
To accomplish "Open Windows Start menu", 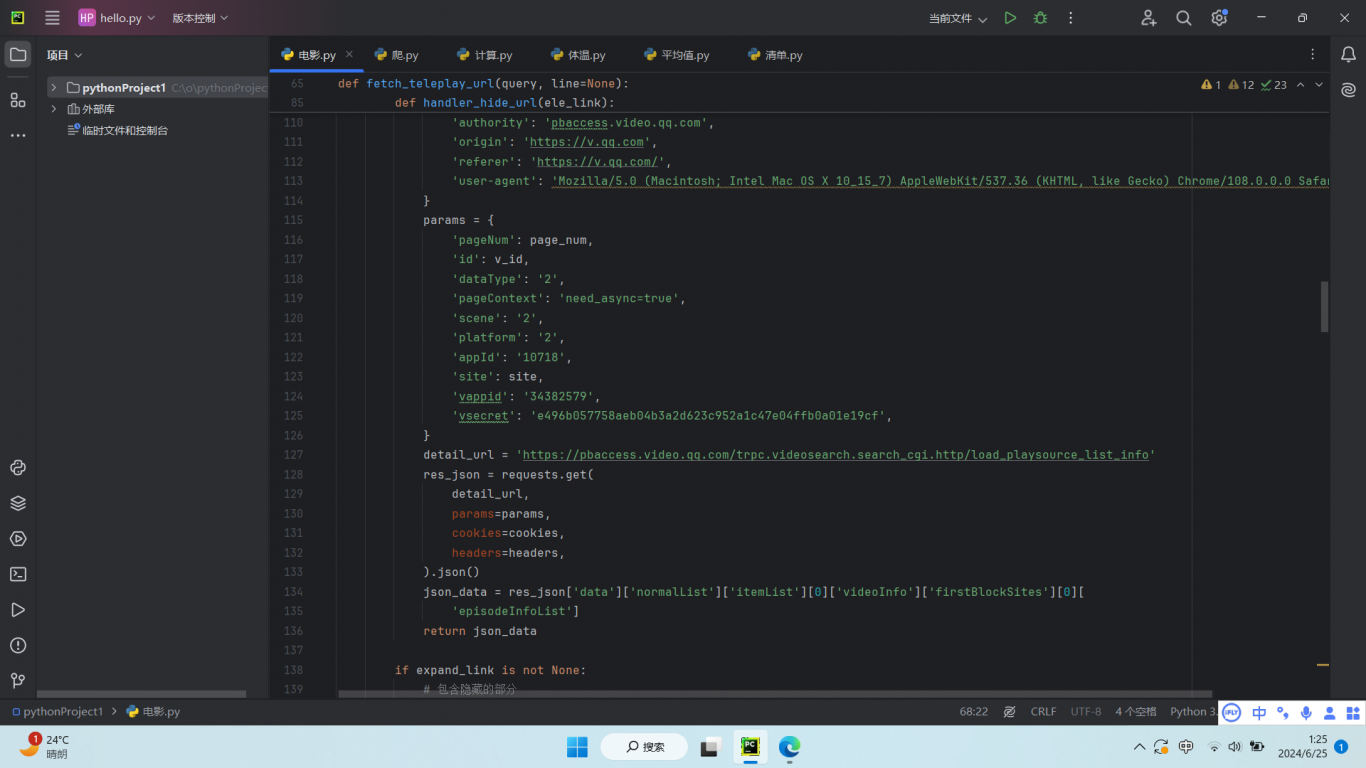I will pyautogui.click(x=578, y=747).
